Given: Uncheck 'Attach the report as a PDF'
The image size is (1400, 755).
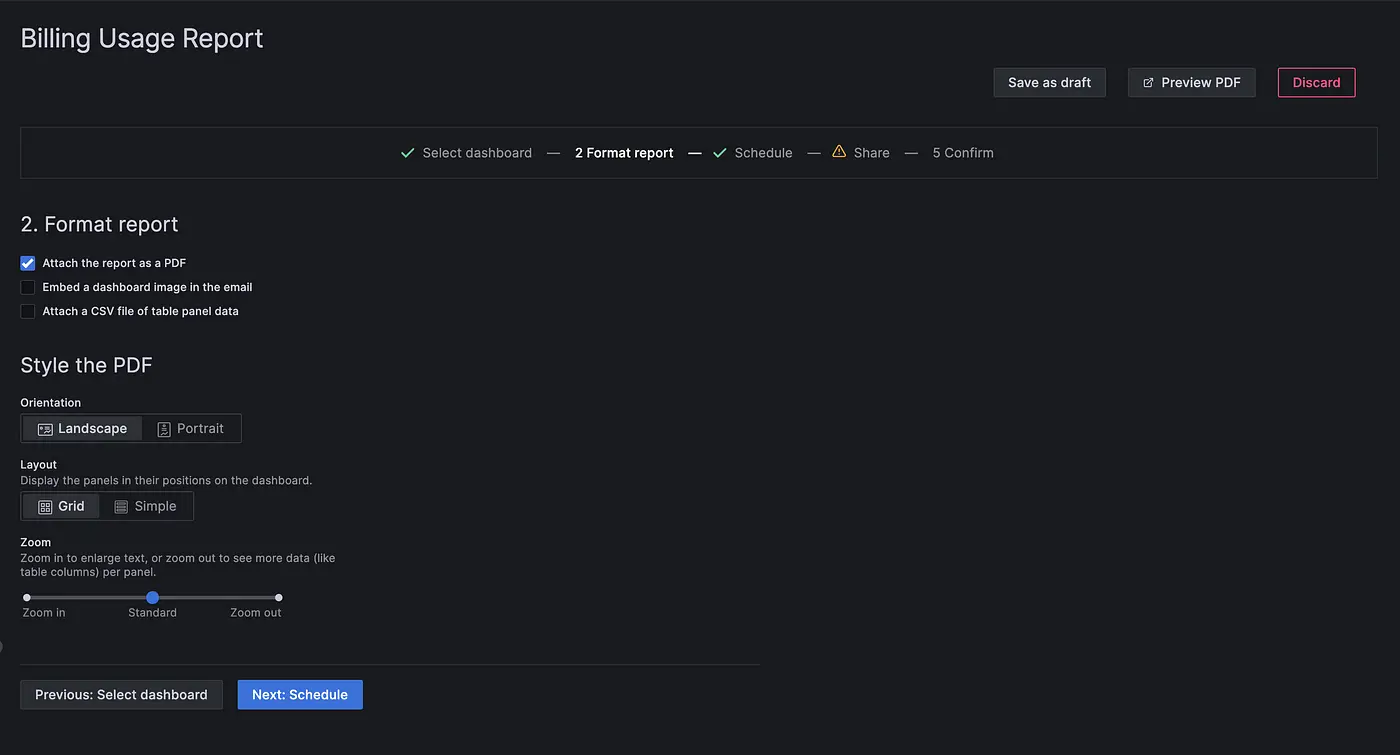Looking at the screenshot, I should [27, 262].
